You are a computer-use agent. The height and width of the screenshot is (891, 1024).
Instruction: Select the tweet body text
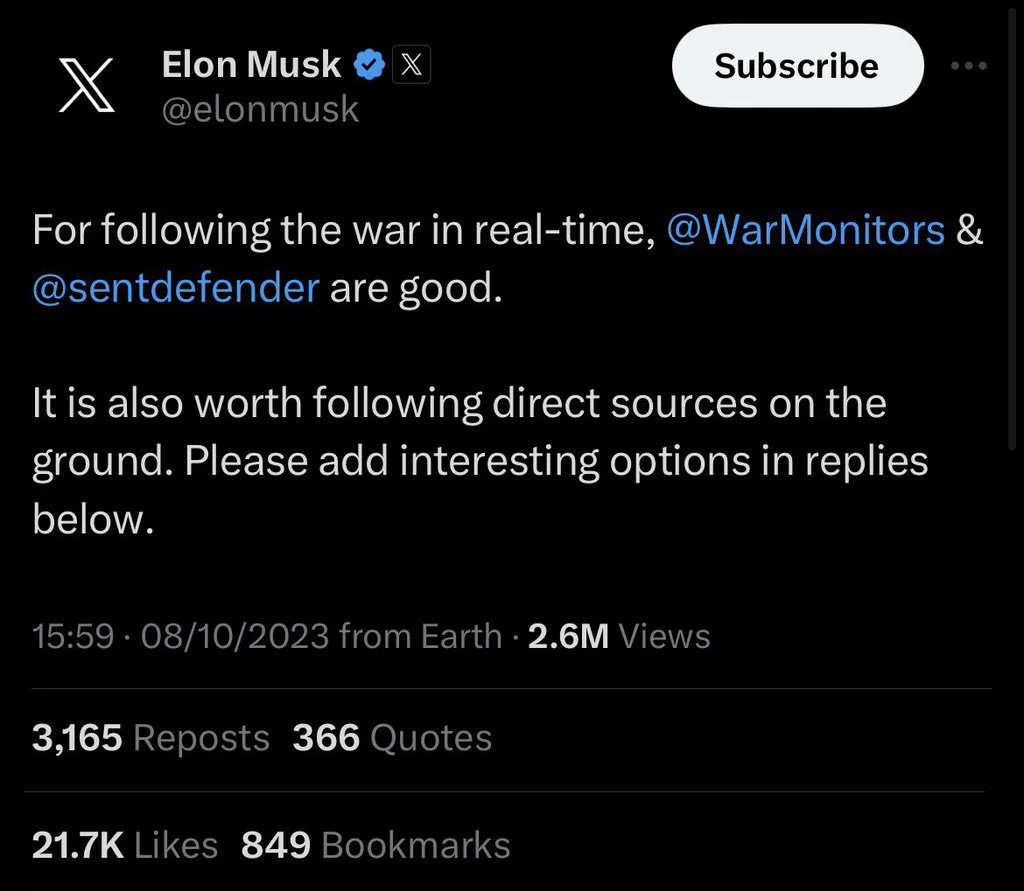click(x=450, y=403)
